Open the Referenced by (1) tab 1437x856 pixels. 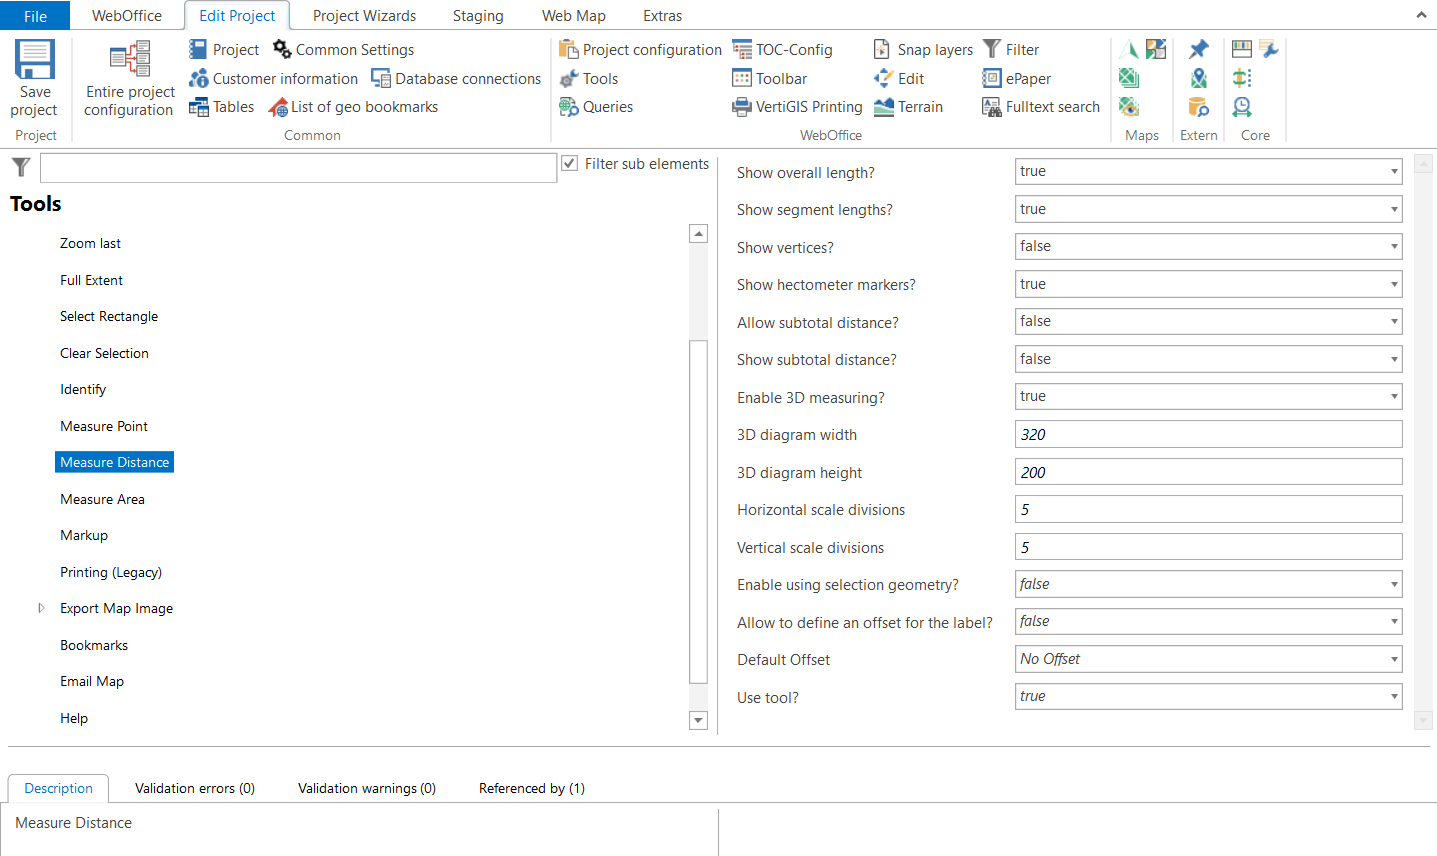click(x=531, y=788)
